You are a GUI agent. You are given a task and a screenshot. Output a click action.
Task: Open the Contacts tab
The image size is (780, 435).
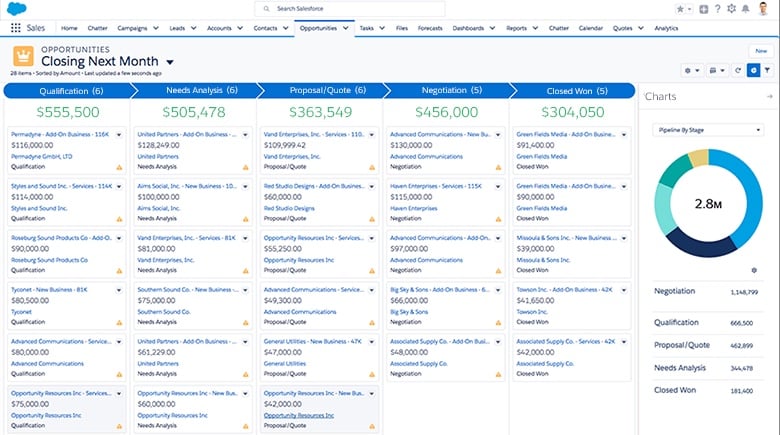click(x=265, y=28)
